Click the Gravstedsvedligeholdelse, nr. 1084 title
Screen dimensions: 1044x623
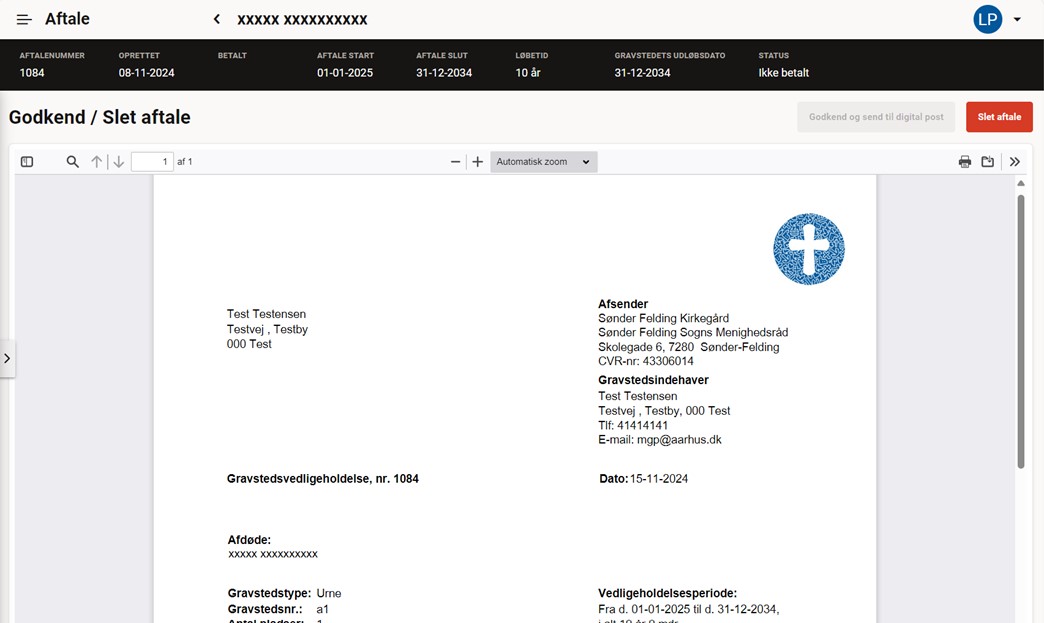(323, 479)
